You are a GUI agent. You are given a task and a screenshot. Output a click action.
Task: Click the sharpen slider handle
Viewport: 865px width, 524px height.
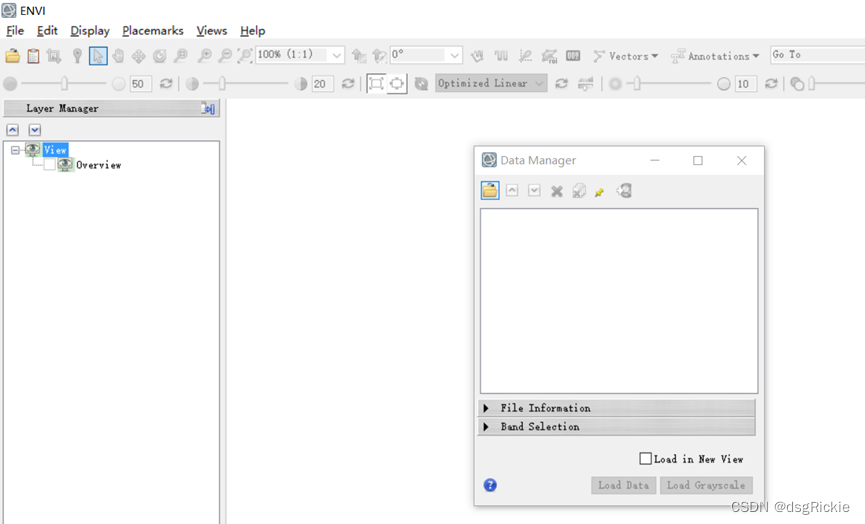[637, 83]
